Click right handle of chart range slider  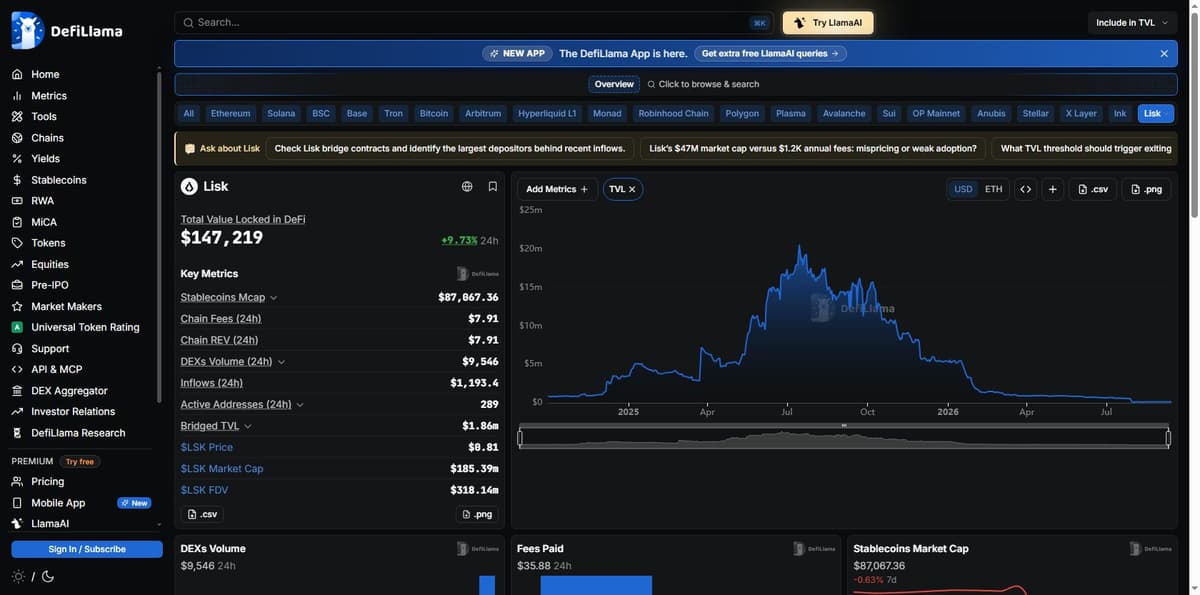click(x=1168, y=438)
